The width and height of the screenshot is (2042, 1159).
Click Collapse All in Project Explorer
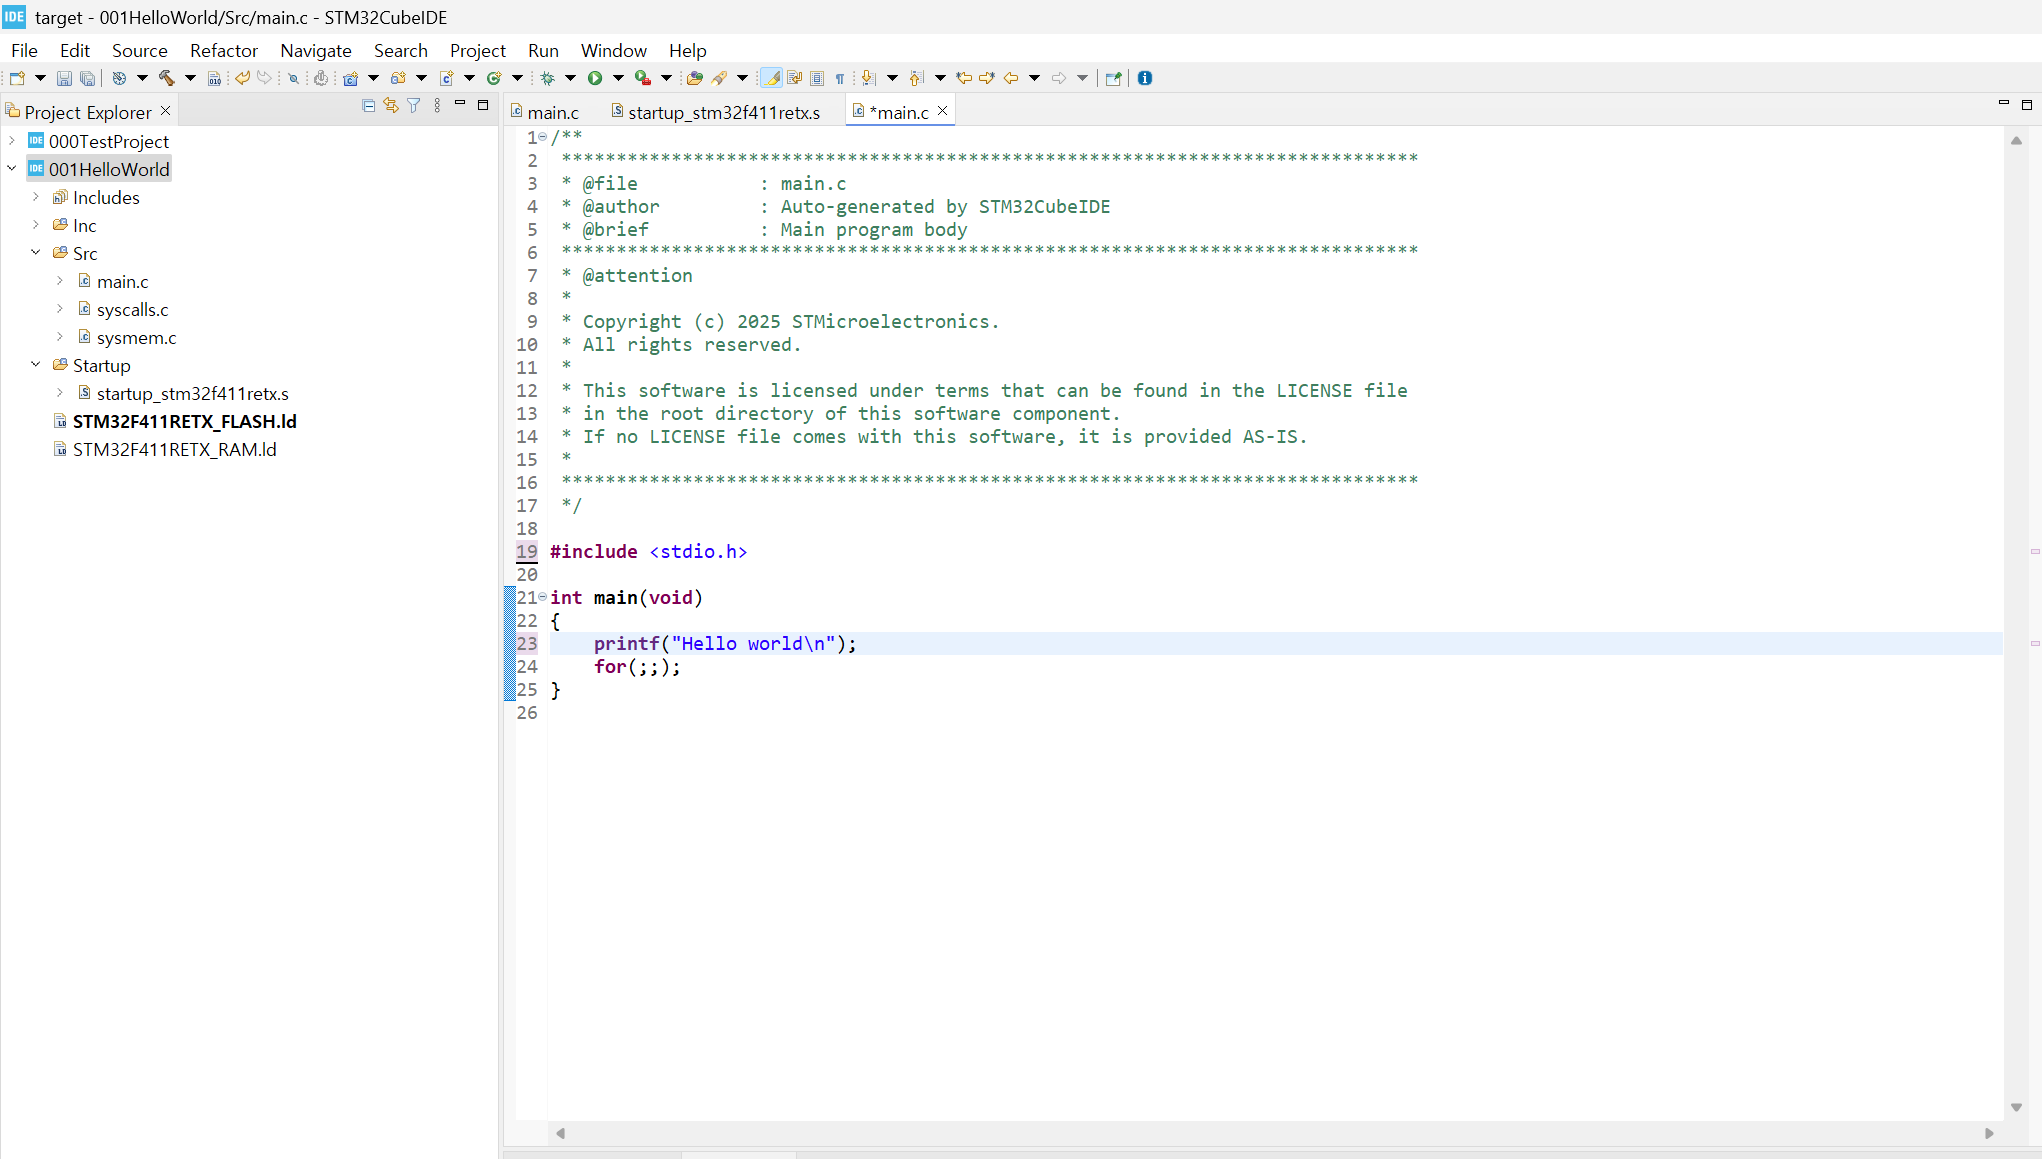pos(368,106)
